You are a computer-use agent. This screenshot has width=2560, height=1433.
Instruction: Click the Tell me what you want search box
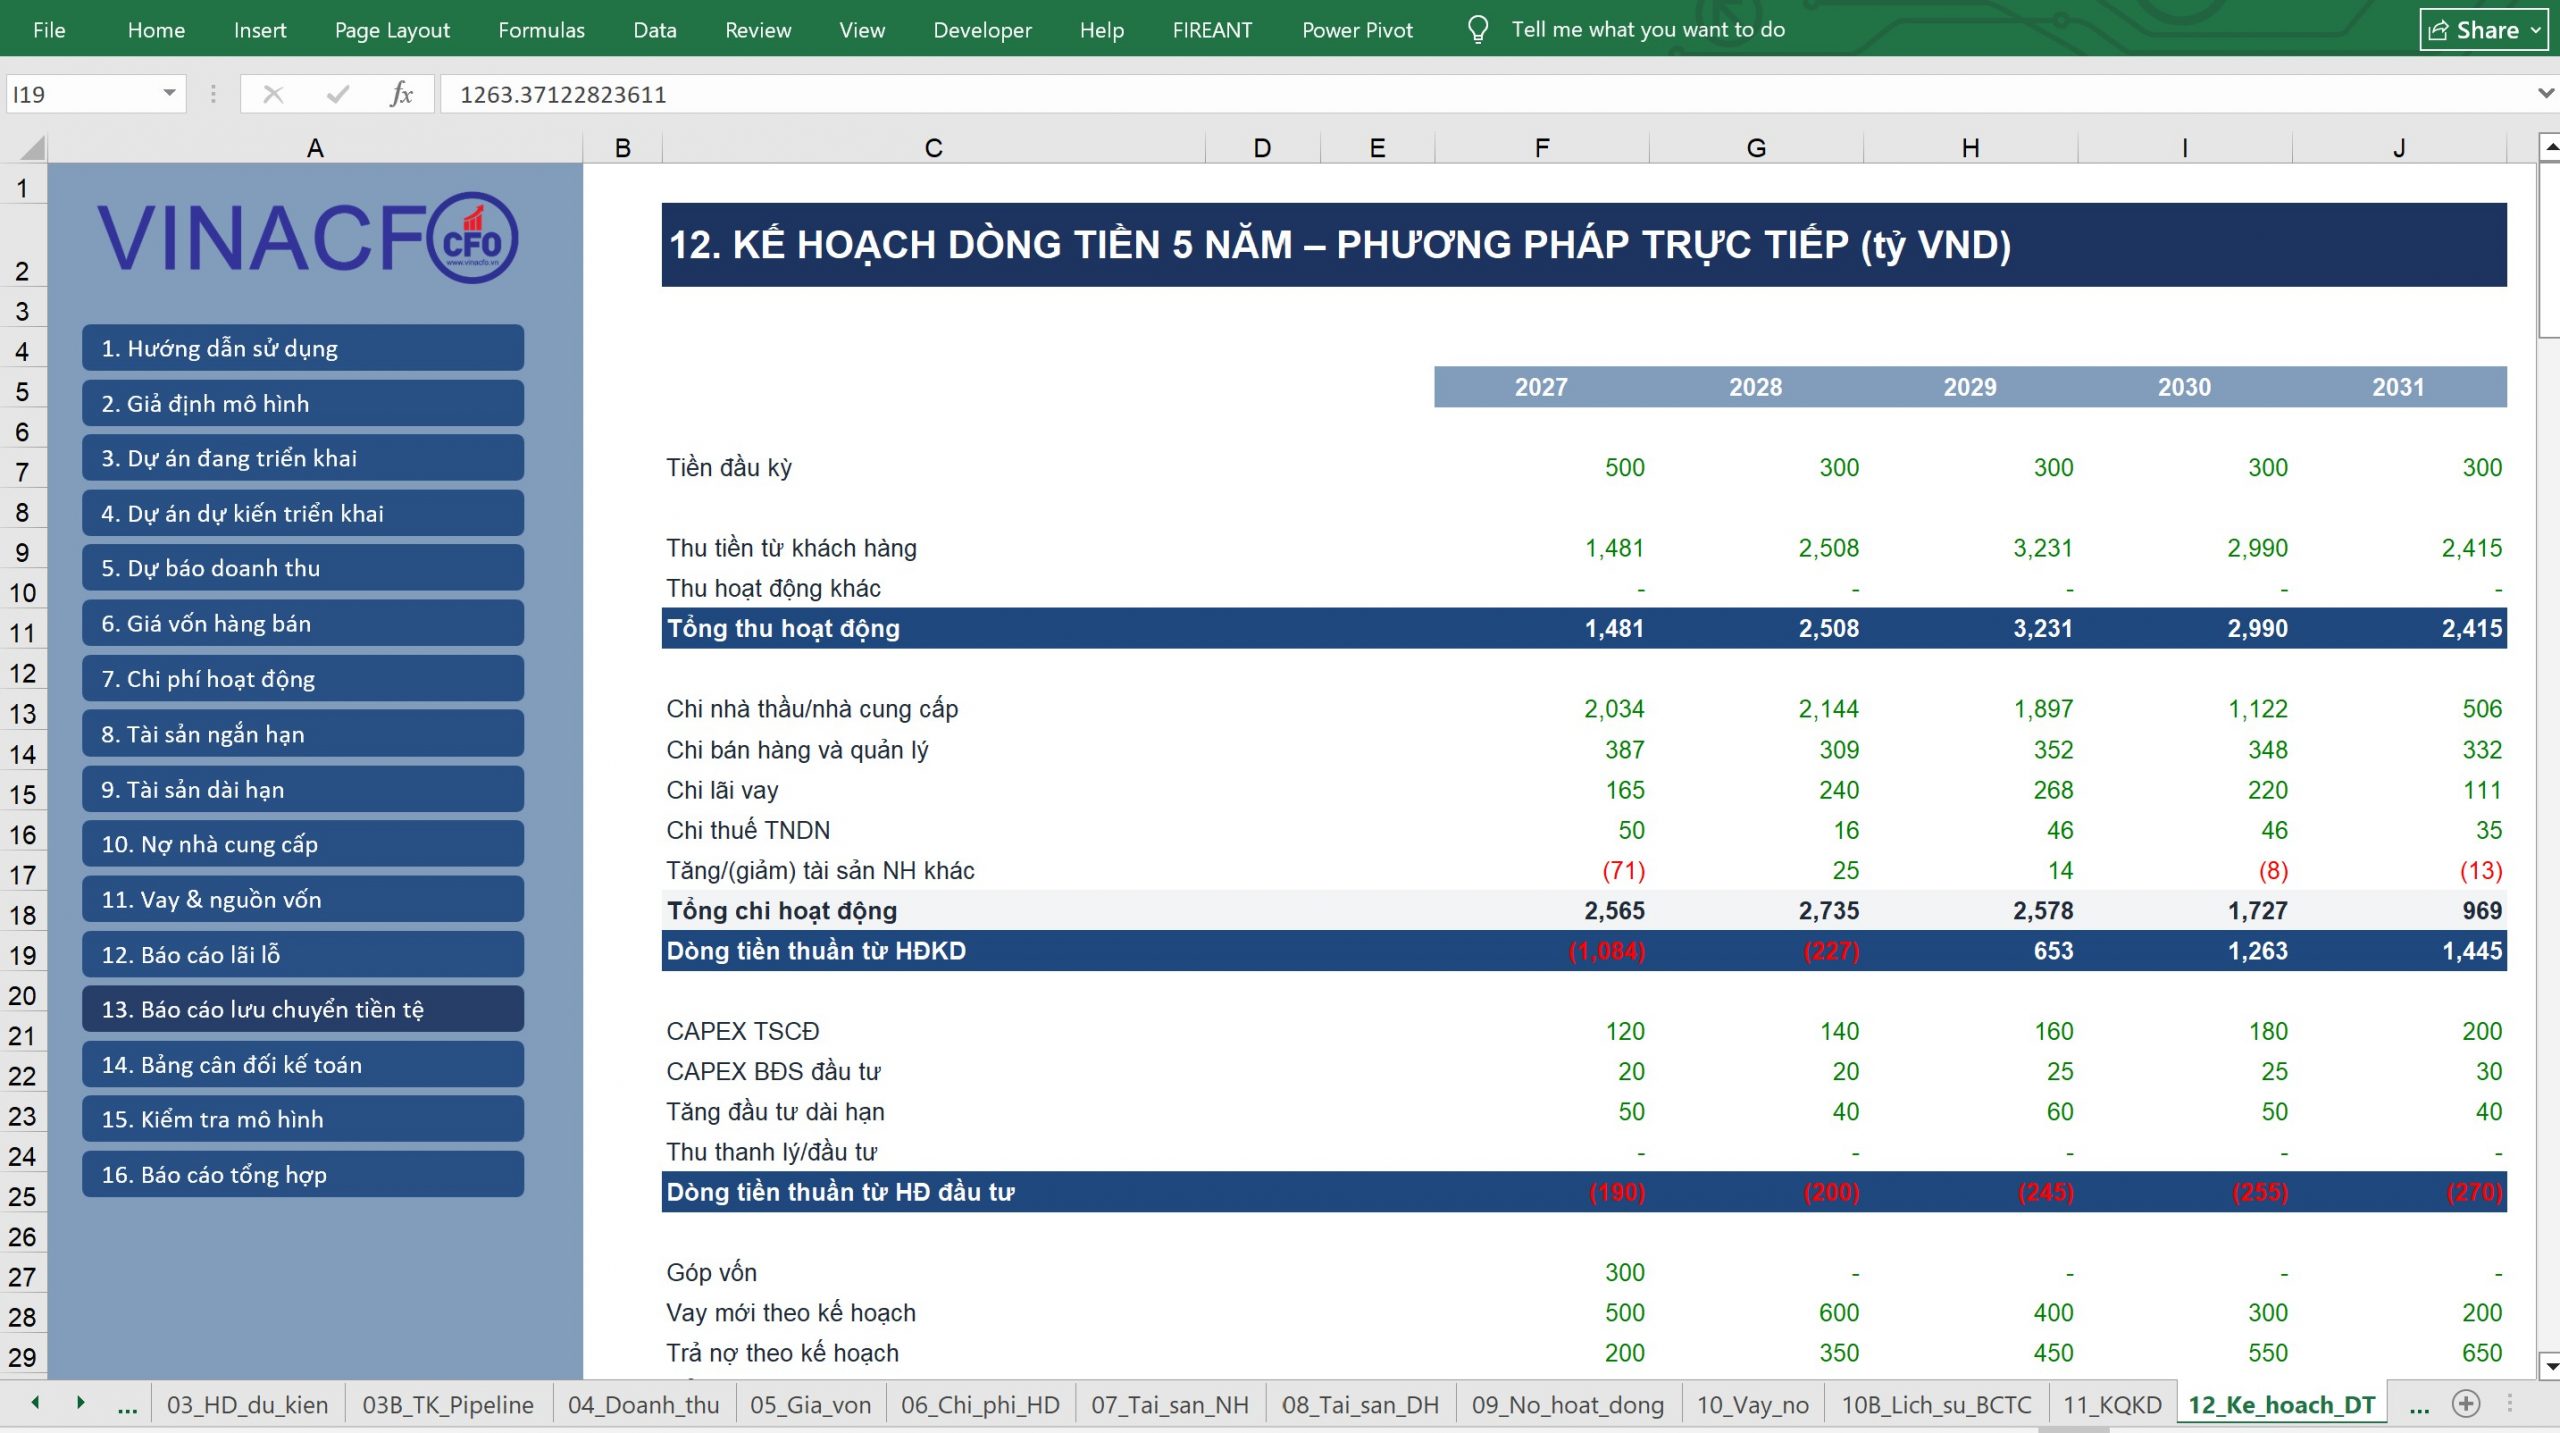coord(1648,30)
